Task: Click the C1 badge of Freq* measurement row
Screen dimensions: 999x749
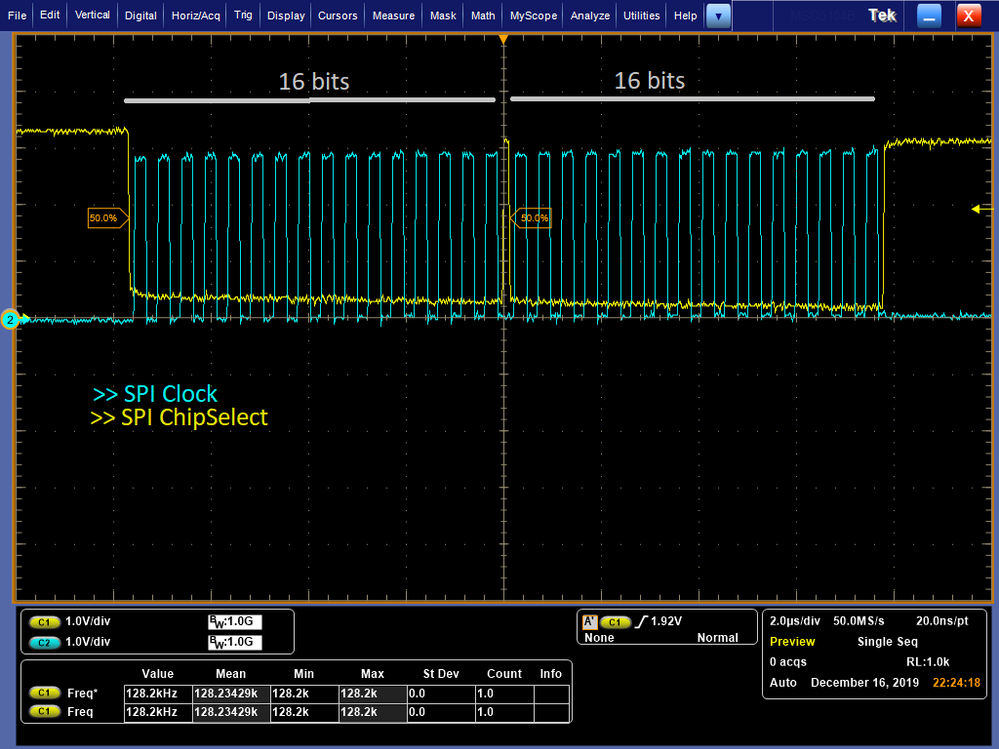Action: [44, 693]
